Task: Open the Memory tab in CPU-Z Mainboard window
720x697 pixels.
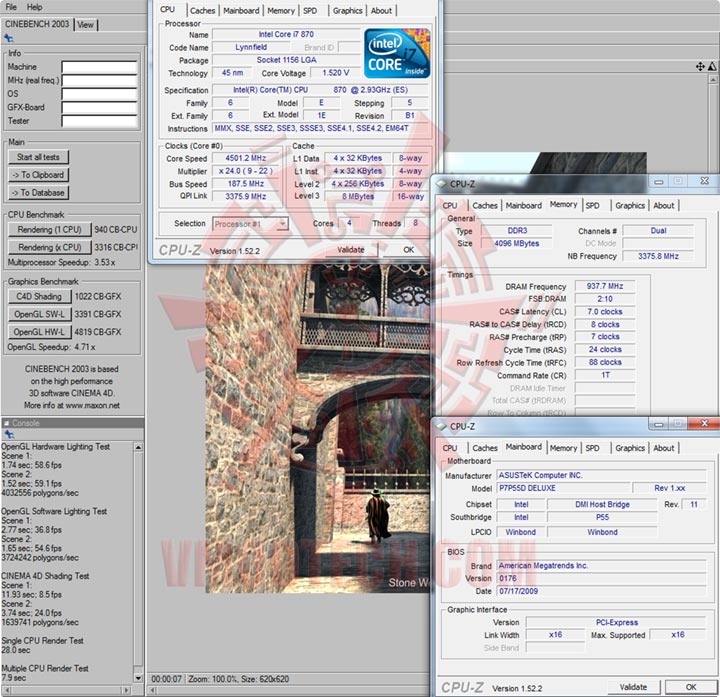Action: click(563, 448)
